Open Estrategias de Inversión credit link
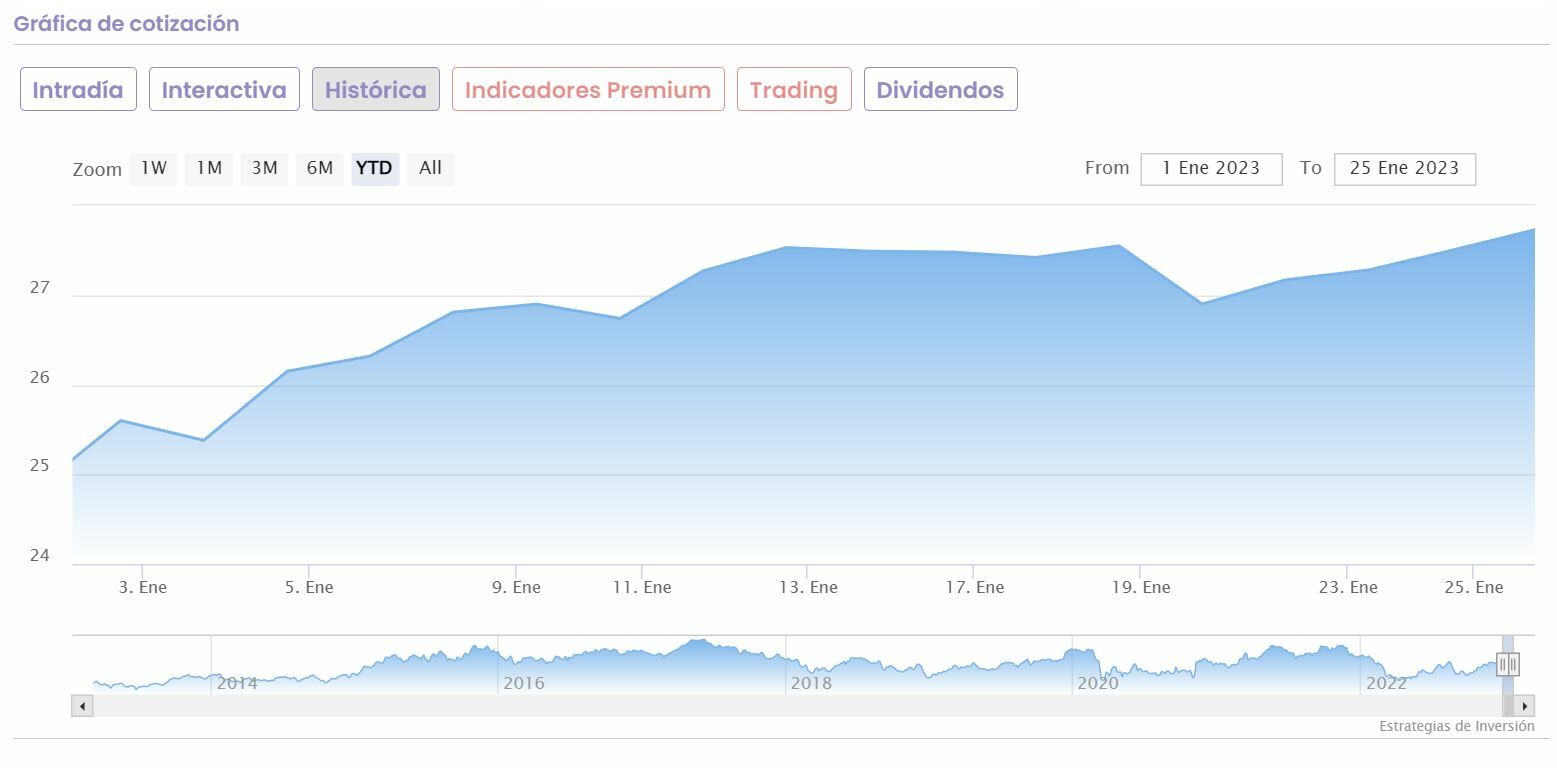 pos(1456,727)
